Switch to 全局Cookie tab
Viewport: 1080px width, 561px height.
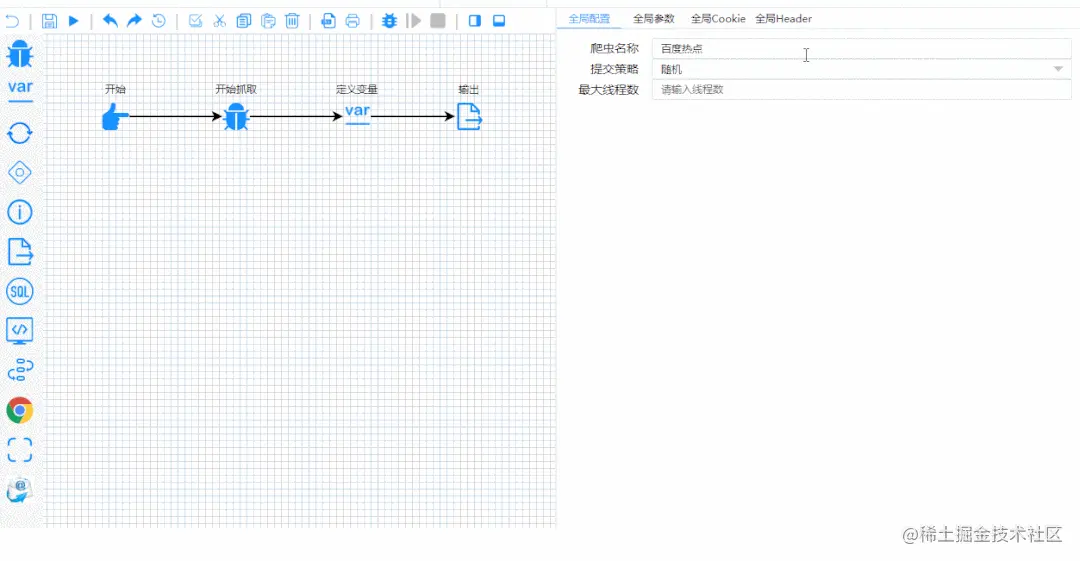(x=718, y=19)
